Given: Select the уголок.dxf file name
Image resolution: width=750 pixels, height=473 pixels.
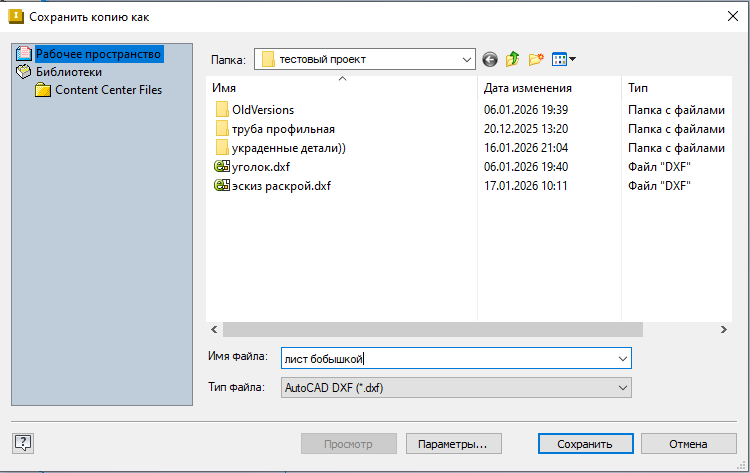Looking at the screenshot, I should pos(261,166).
